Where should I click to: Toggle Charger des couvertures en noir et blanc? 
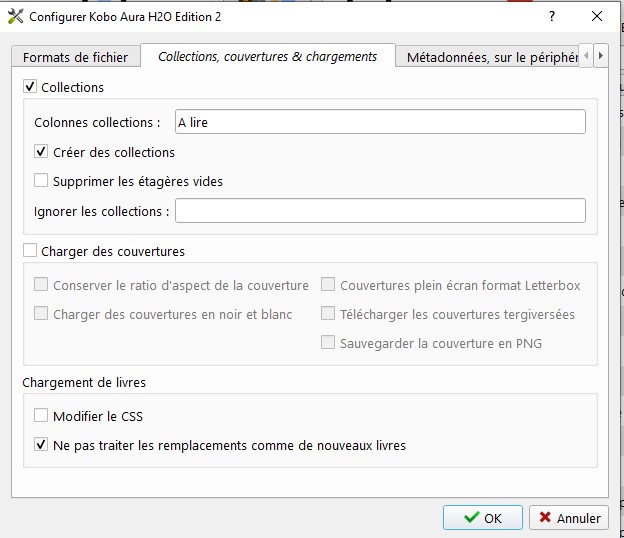click(x=41, y=314)
